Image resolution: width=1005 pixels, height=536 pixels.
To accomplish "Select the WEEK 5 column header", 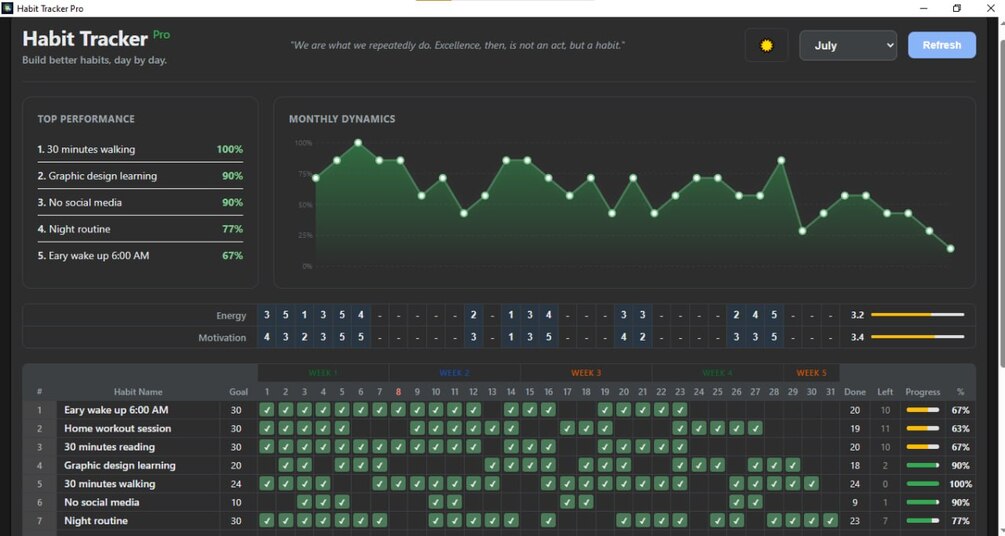I will tap(811, 373).
